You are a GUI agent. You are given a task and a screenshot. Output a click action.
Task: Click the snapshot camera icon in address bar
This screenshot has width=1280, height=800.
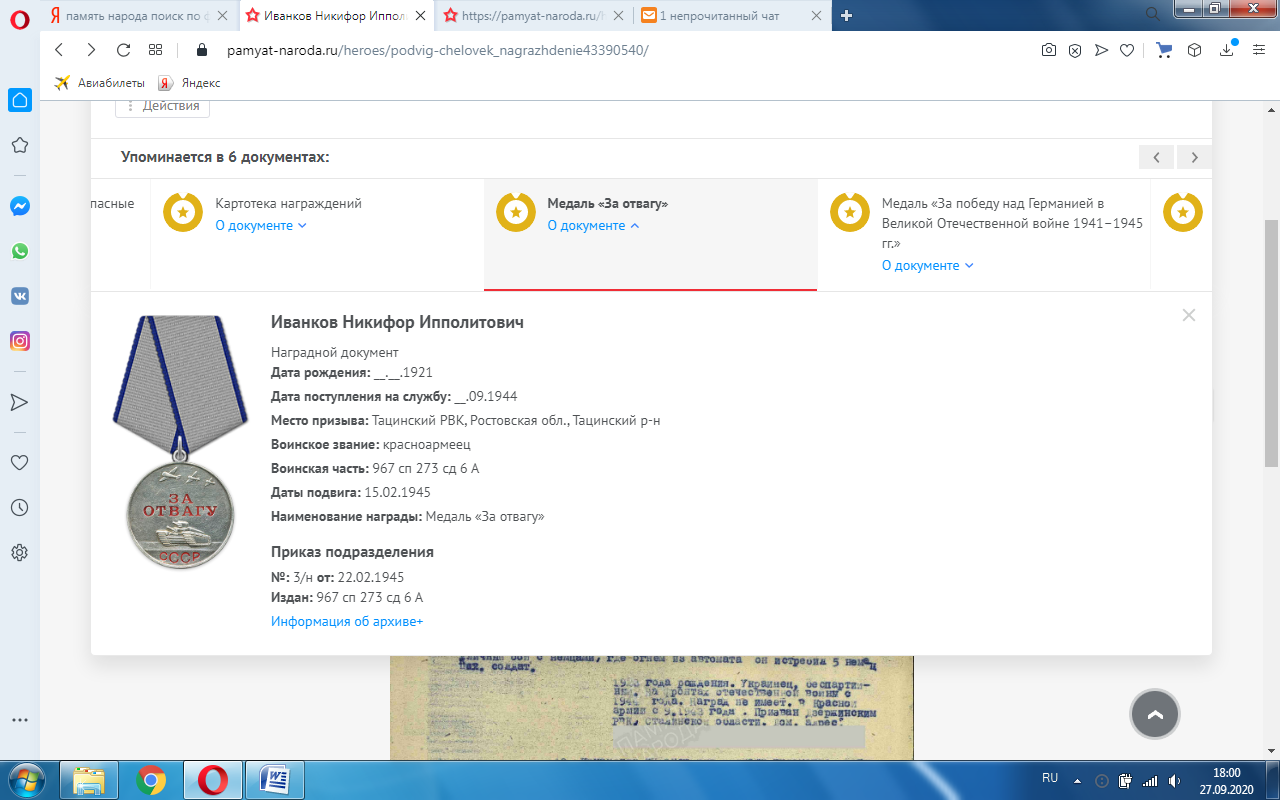1048,50
